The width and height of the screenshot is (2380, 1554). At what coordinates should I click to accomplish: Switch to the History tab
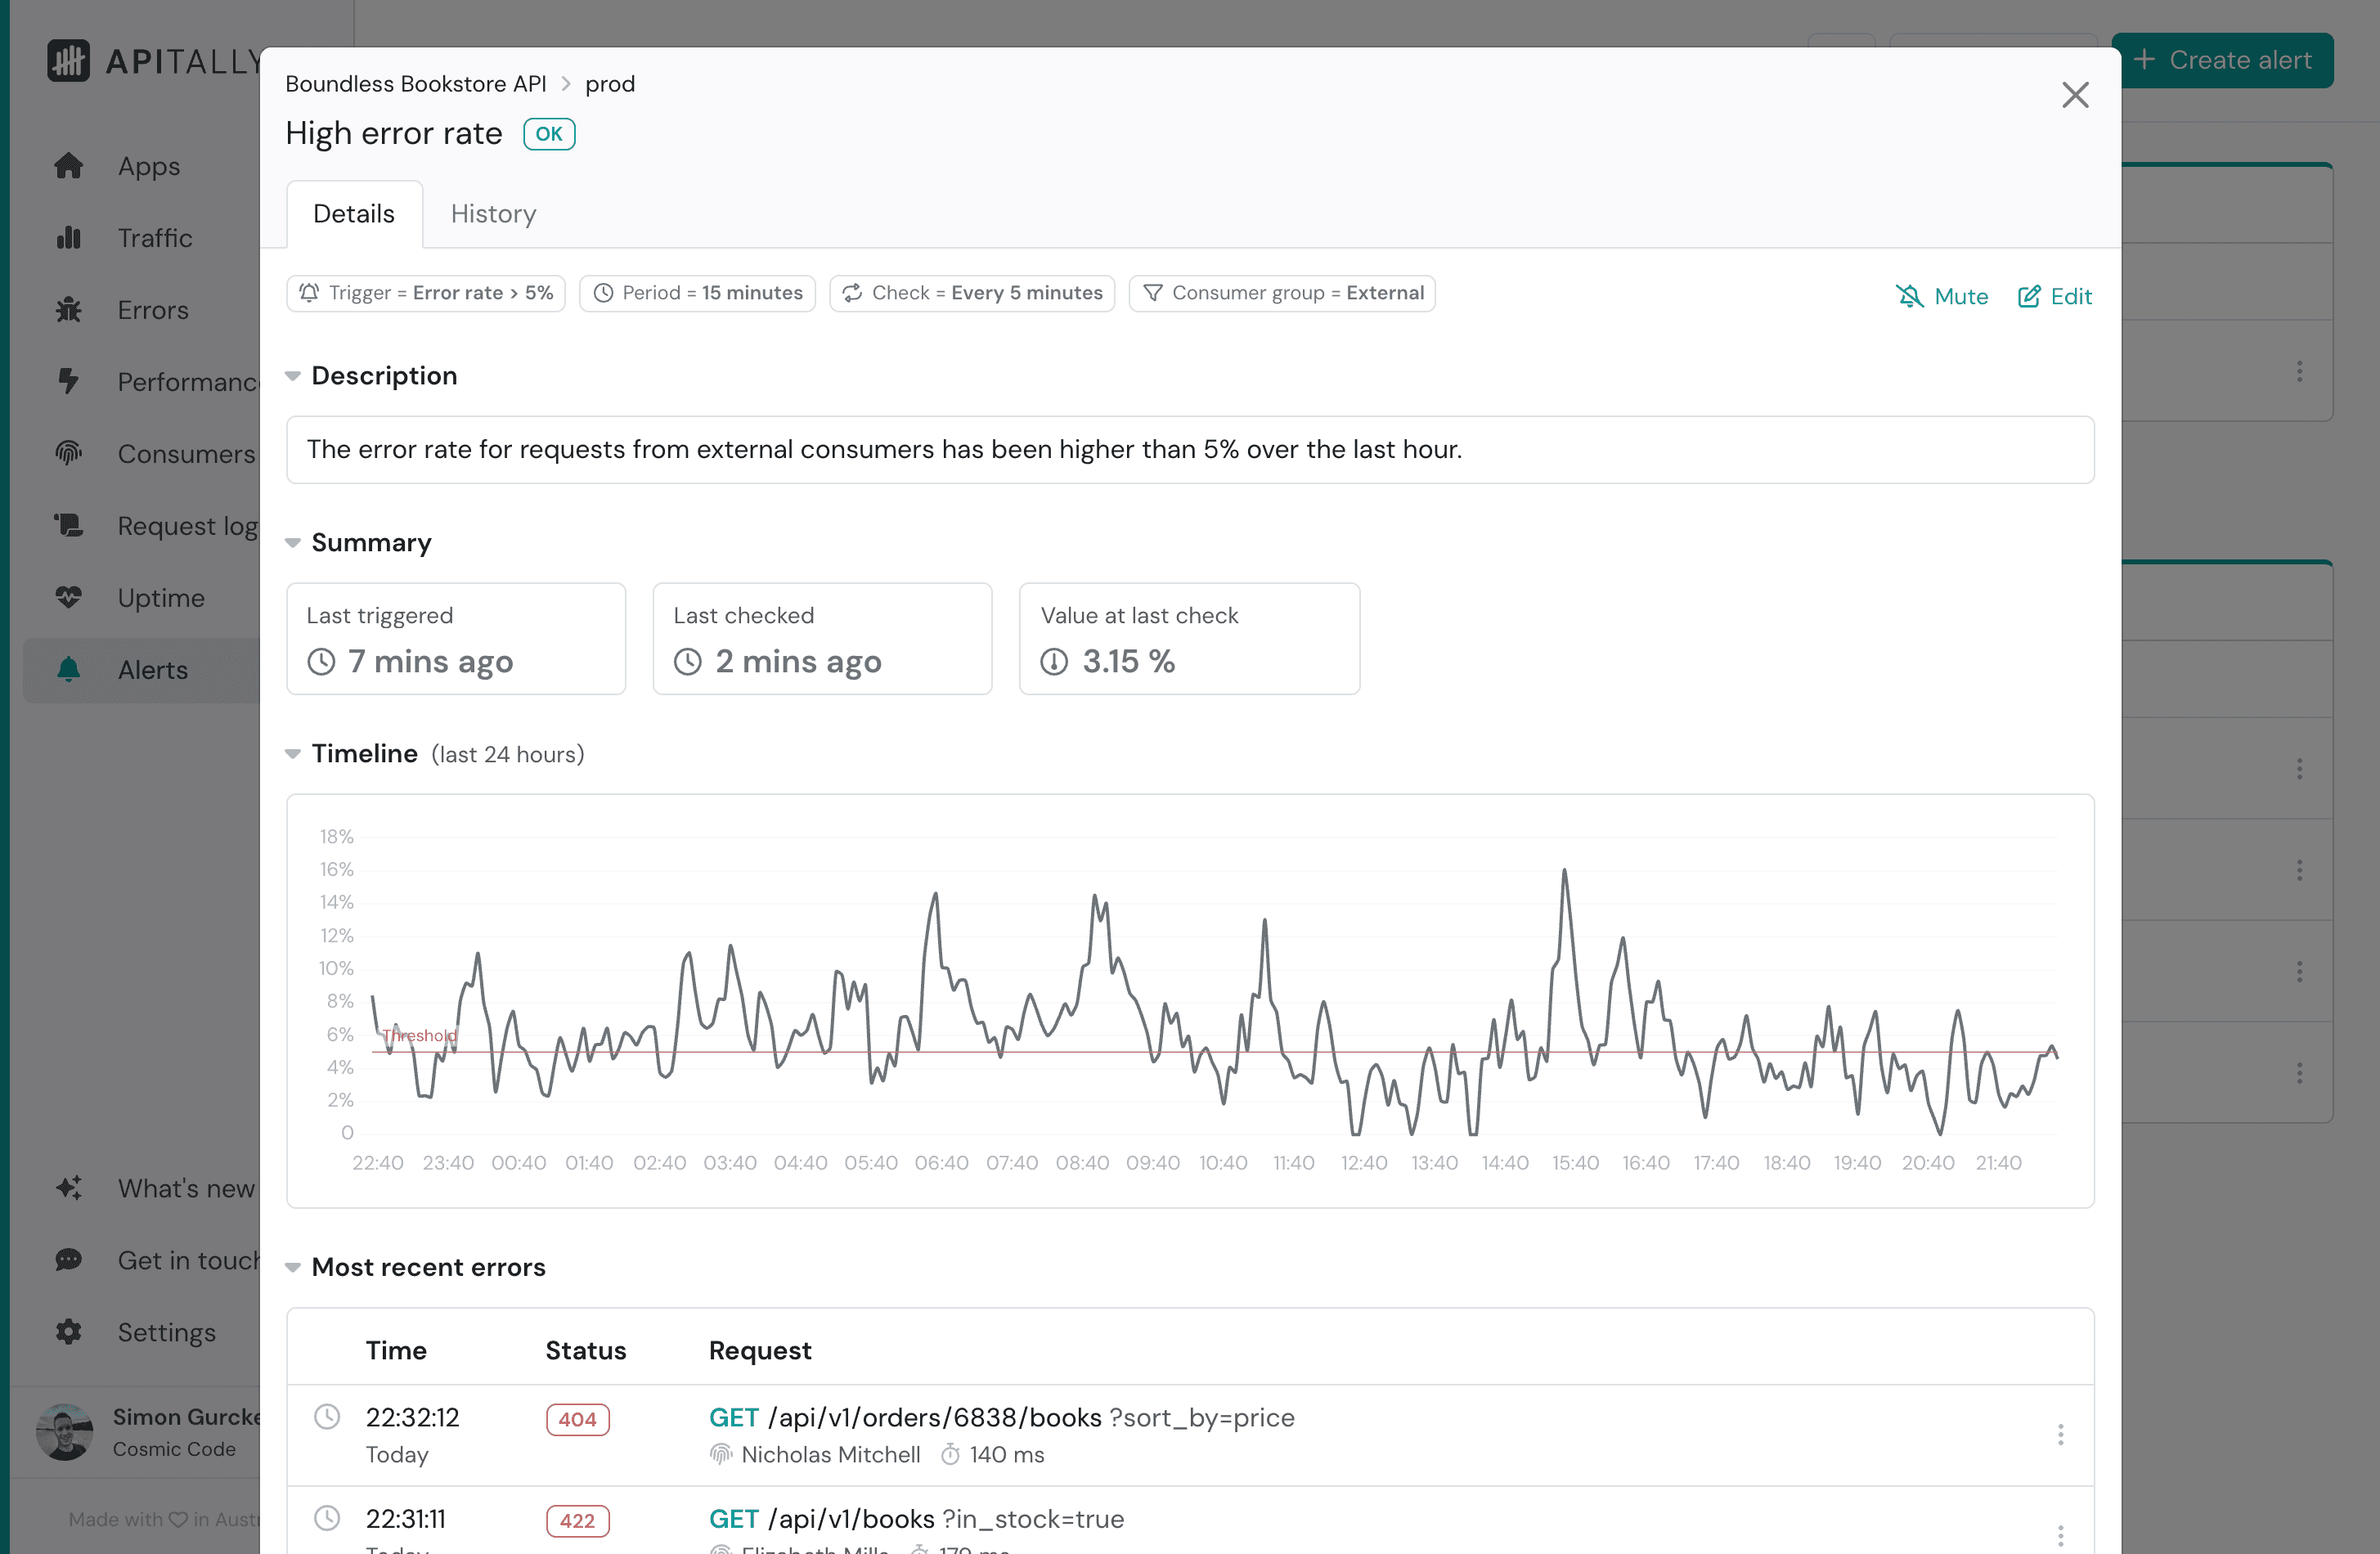point(493,214)
